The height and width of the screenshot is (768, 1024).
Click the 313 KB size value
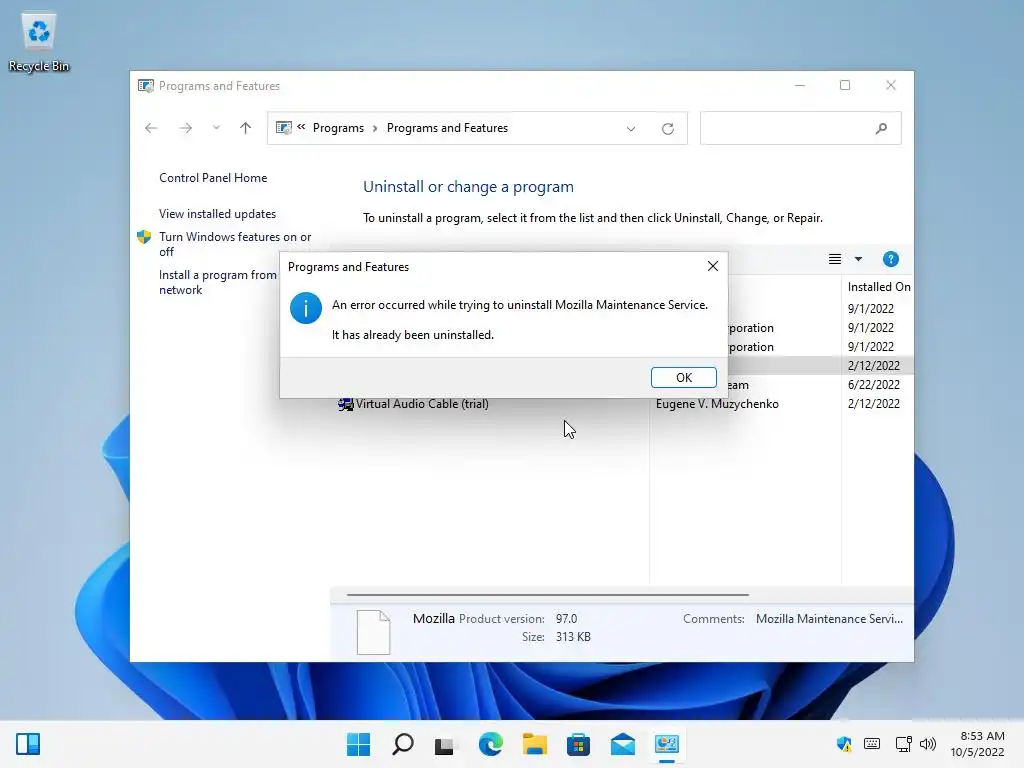[x=573, y=637]
